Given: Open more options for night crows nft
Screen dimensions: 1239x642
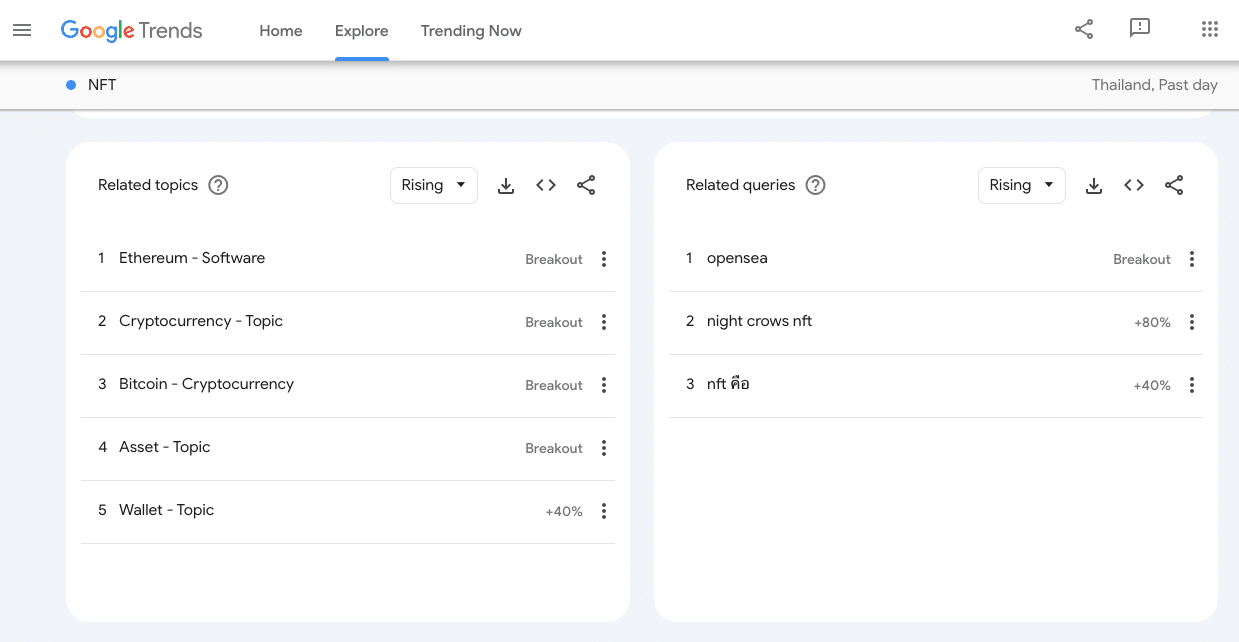Looking at the screenshot, I should click(x=1192, y=322).
